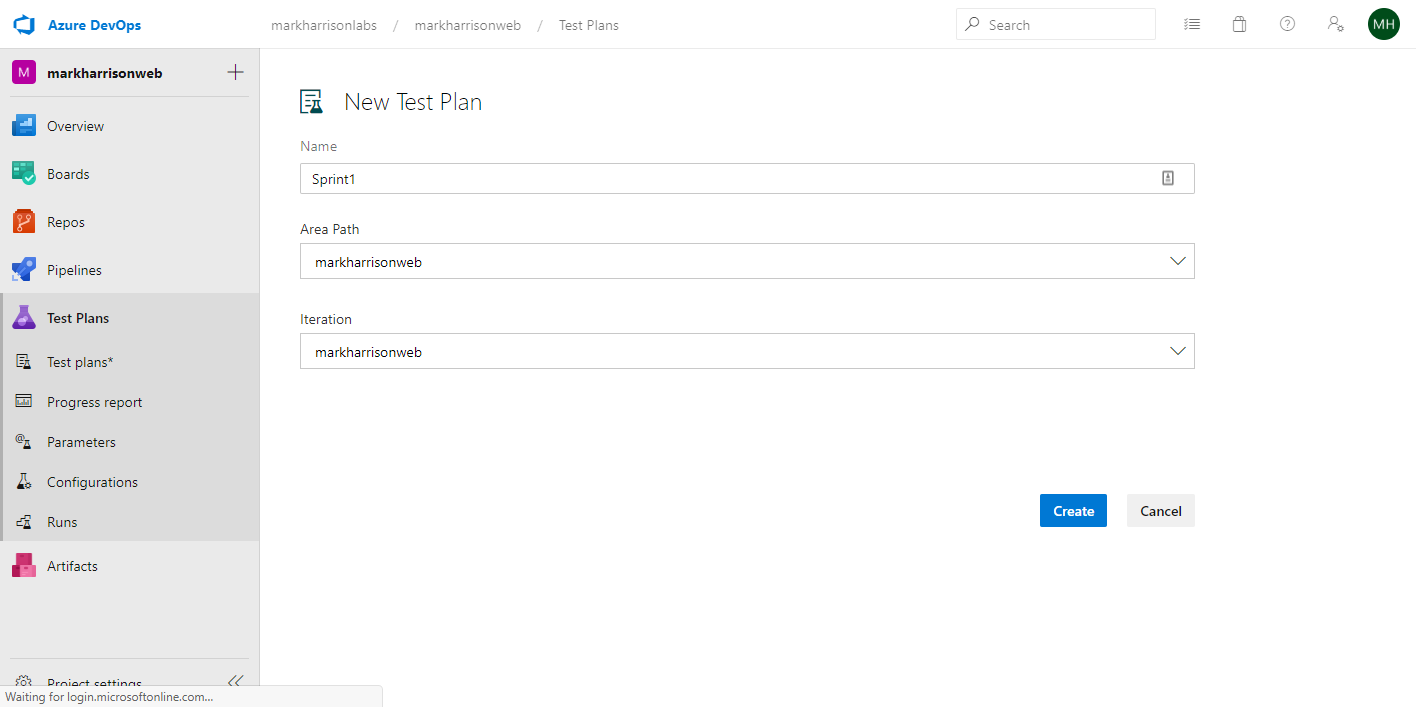1416x707 pixels.
Task: Click the icon inside the Name field
Action: tap(1167, 178)
